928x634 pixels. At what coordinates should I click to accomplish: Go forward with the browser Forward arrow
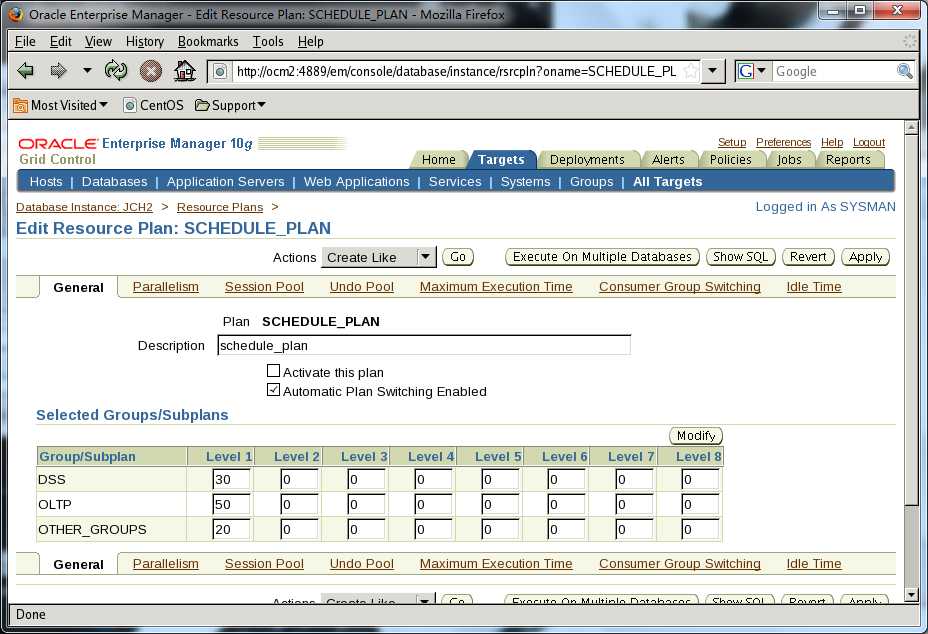[x=58, y=71]
